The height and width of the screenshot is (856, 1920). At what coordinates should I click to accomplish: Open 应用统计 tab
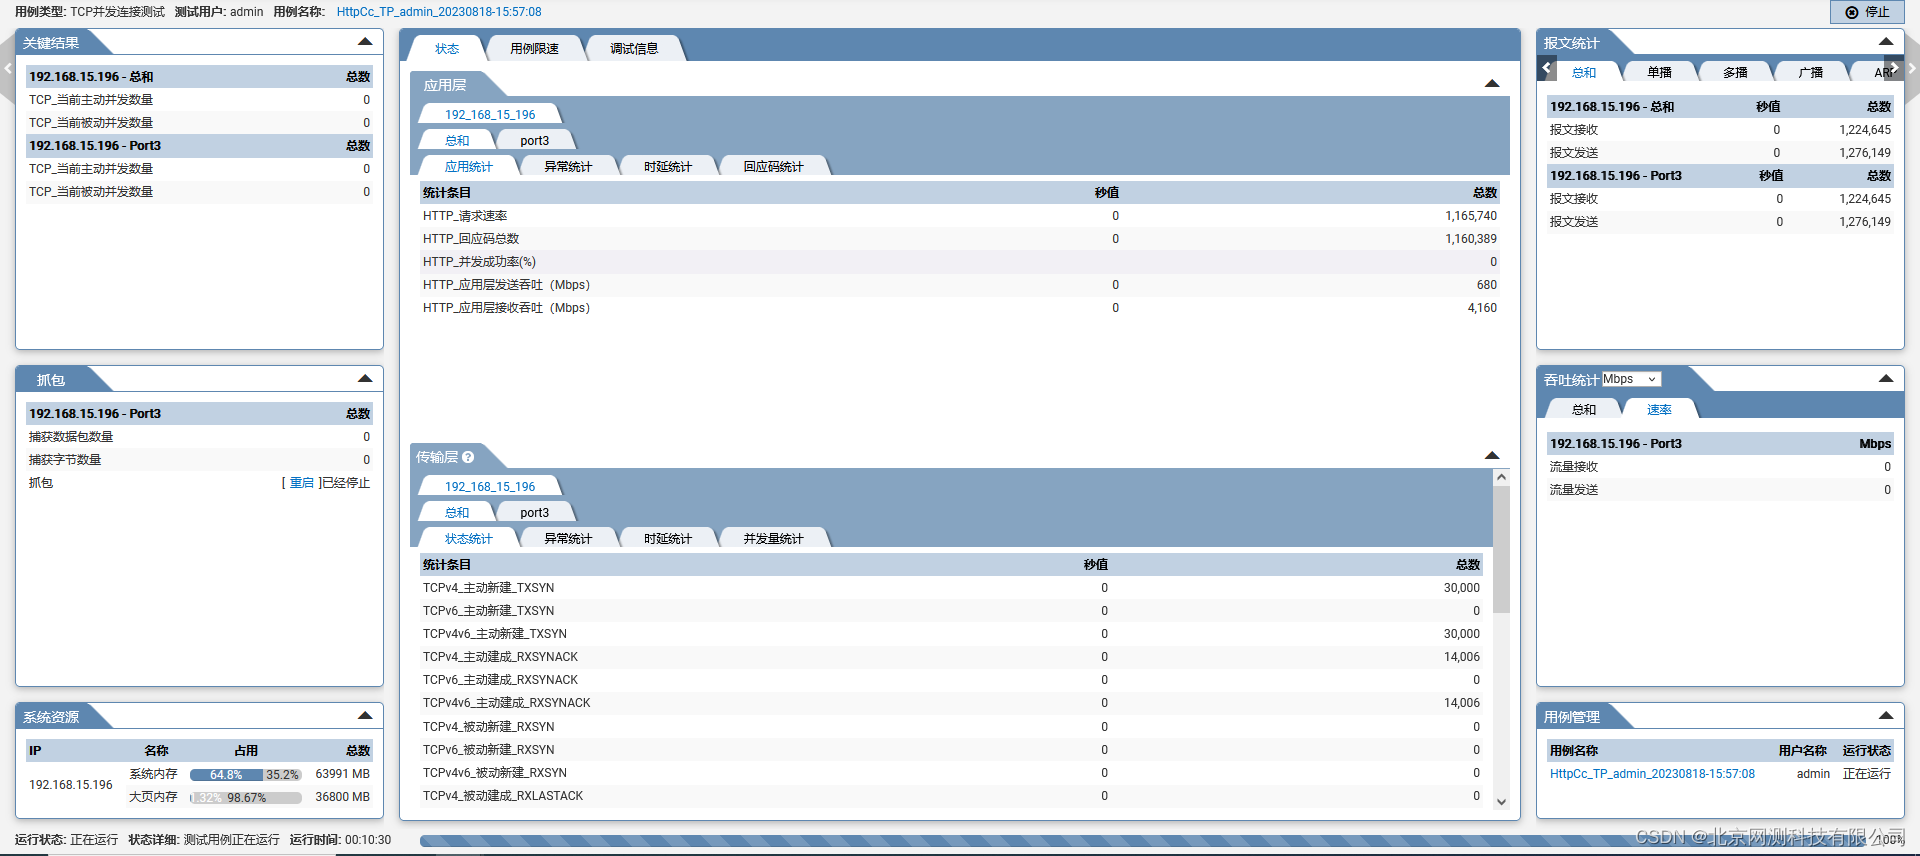click(468, 167)
